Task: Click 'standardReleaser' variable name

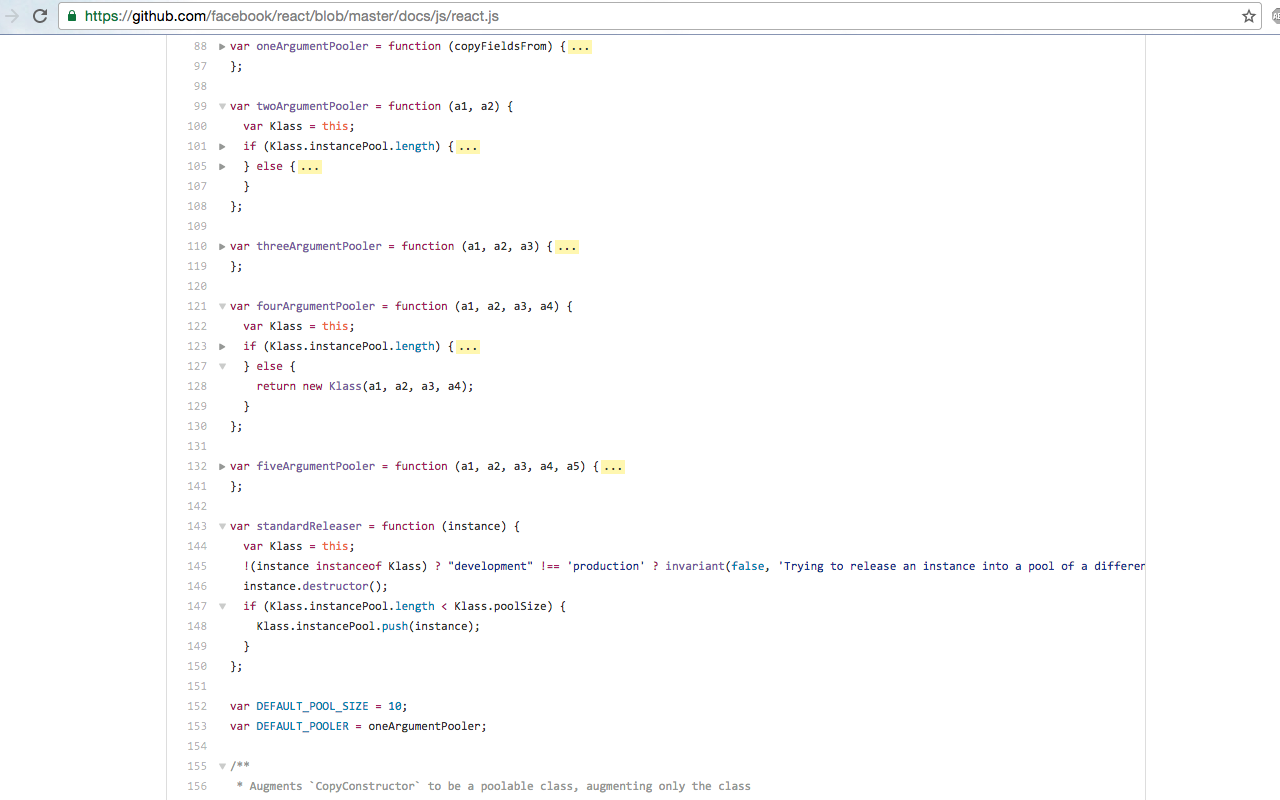Action: [x=309, y=526]
